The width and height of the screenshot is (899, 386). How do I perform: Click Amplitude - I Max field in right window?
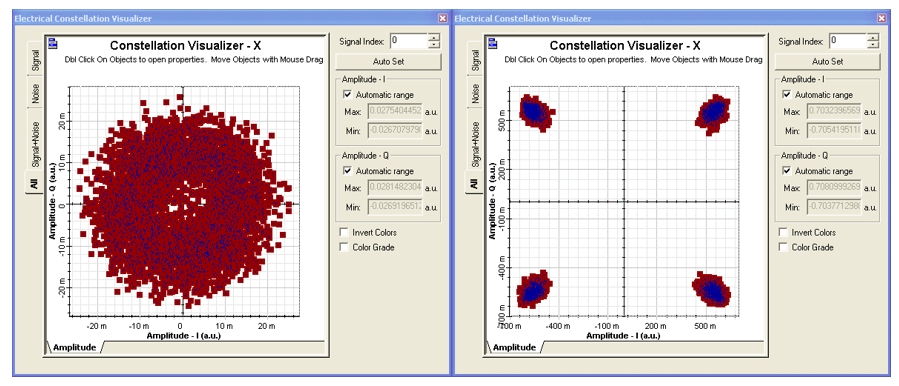(834, 112)
